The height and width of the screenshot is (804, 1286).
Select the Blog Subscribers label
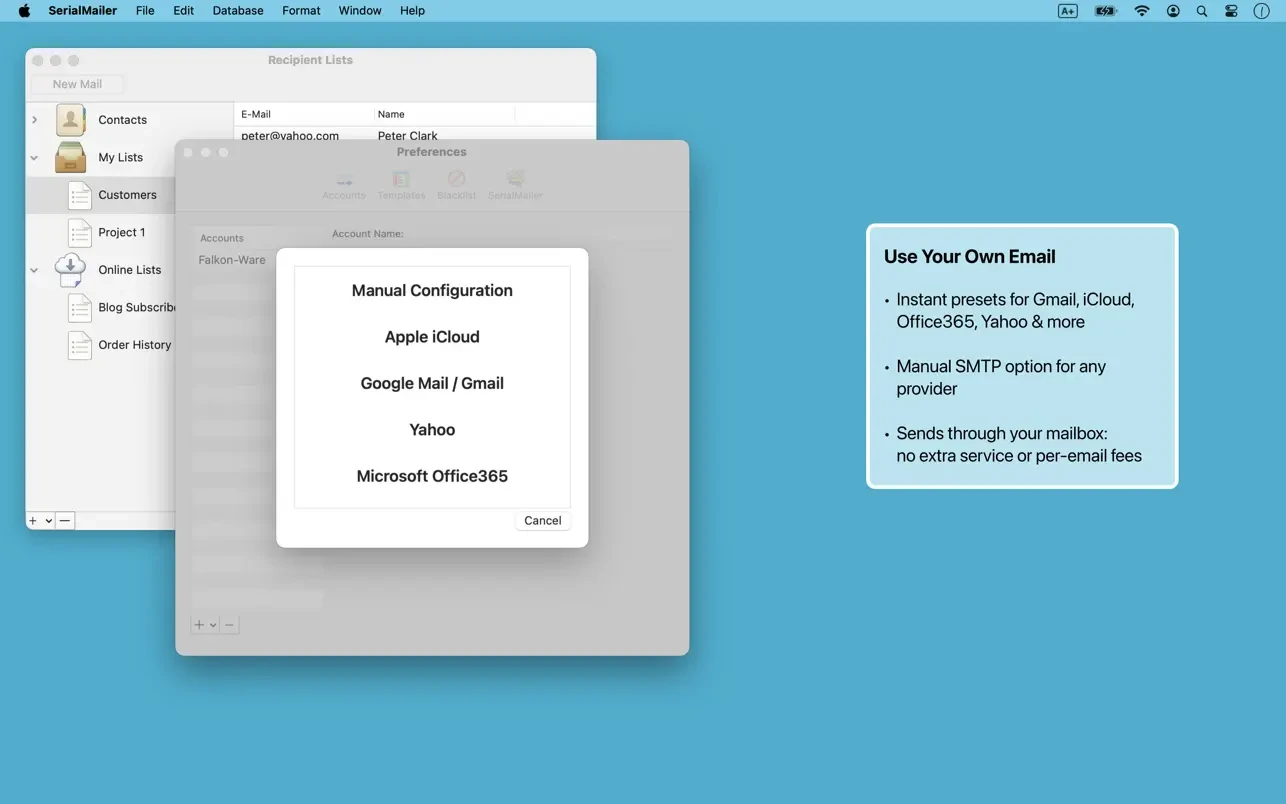coord(137,307)
